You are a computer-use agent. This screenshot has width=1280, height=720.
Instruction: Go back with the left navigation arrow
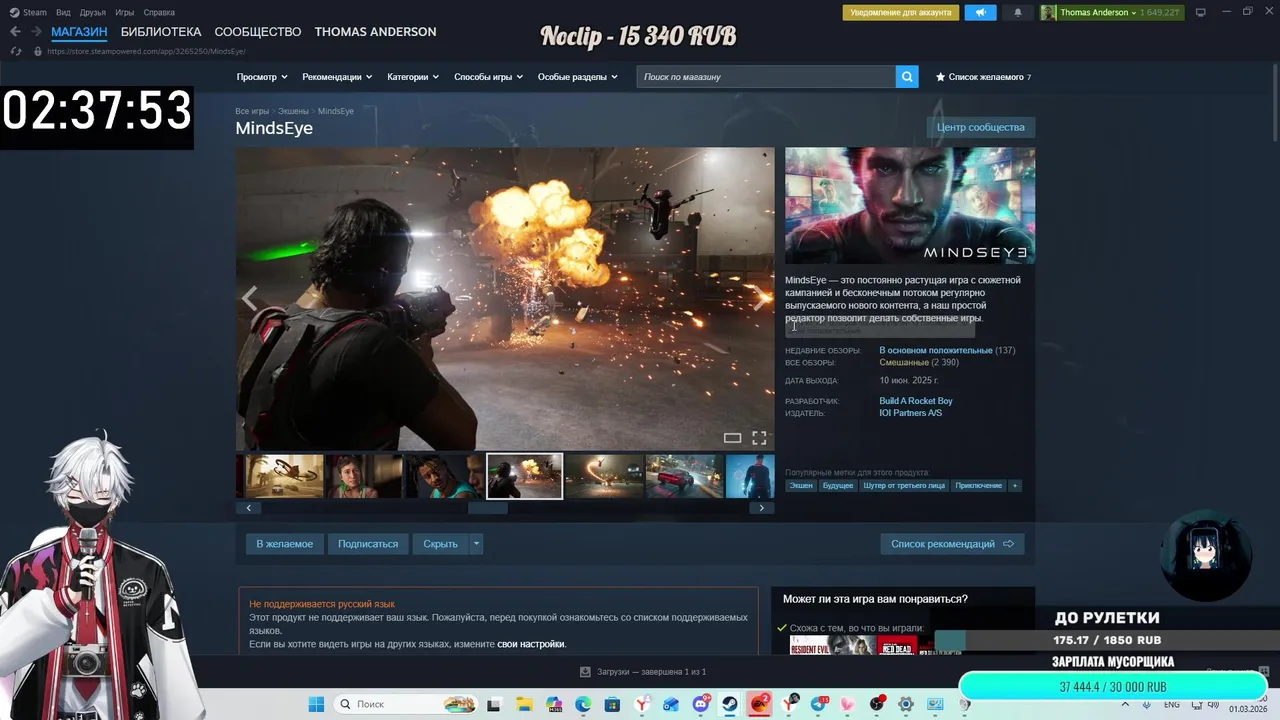15,32
